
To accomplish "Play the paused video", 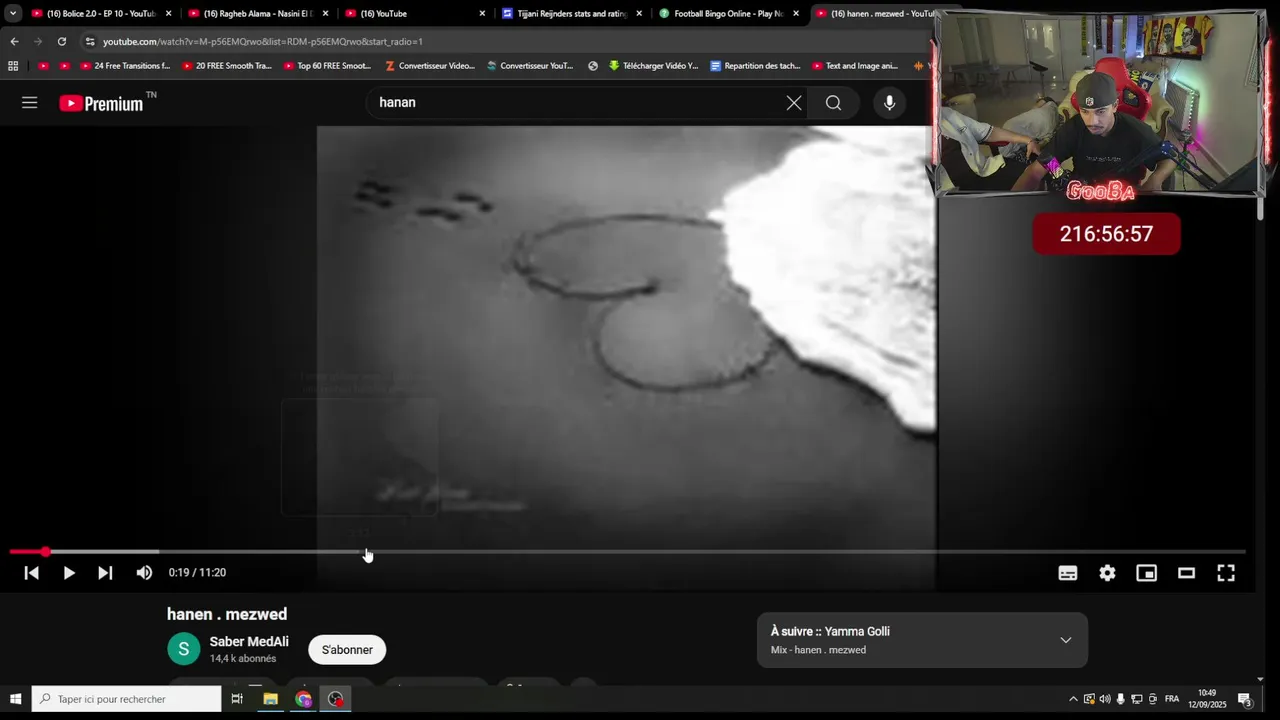I will pyautogui.click(x=68, y=573).
